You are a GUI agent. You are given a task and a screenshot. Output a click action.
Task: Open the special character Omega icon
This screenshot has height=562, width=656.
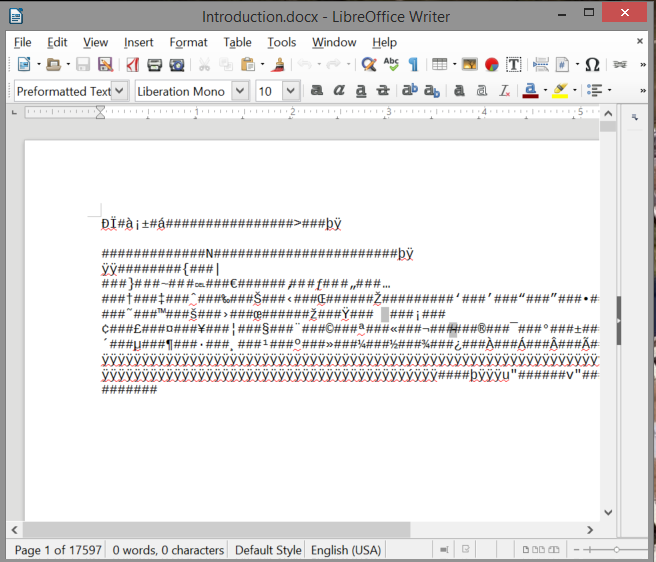point(592,64)
